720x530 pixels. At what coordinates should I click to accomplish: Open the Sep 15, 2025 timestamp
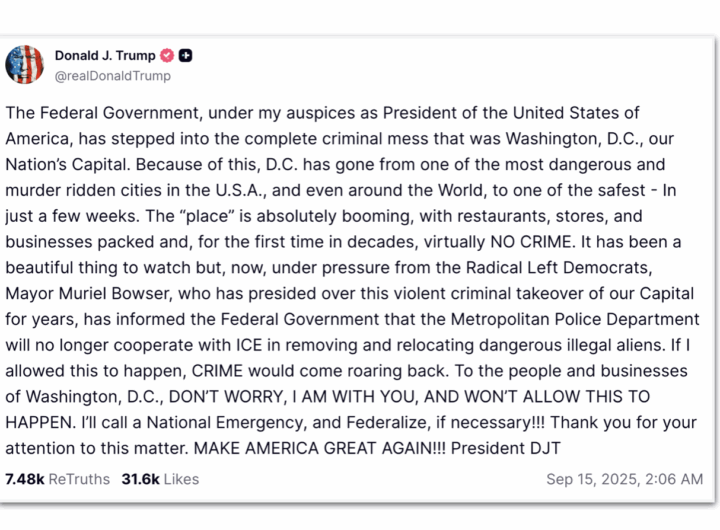(x=624, y=479)
